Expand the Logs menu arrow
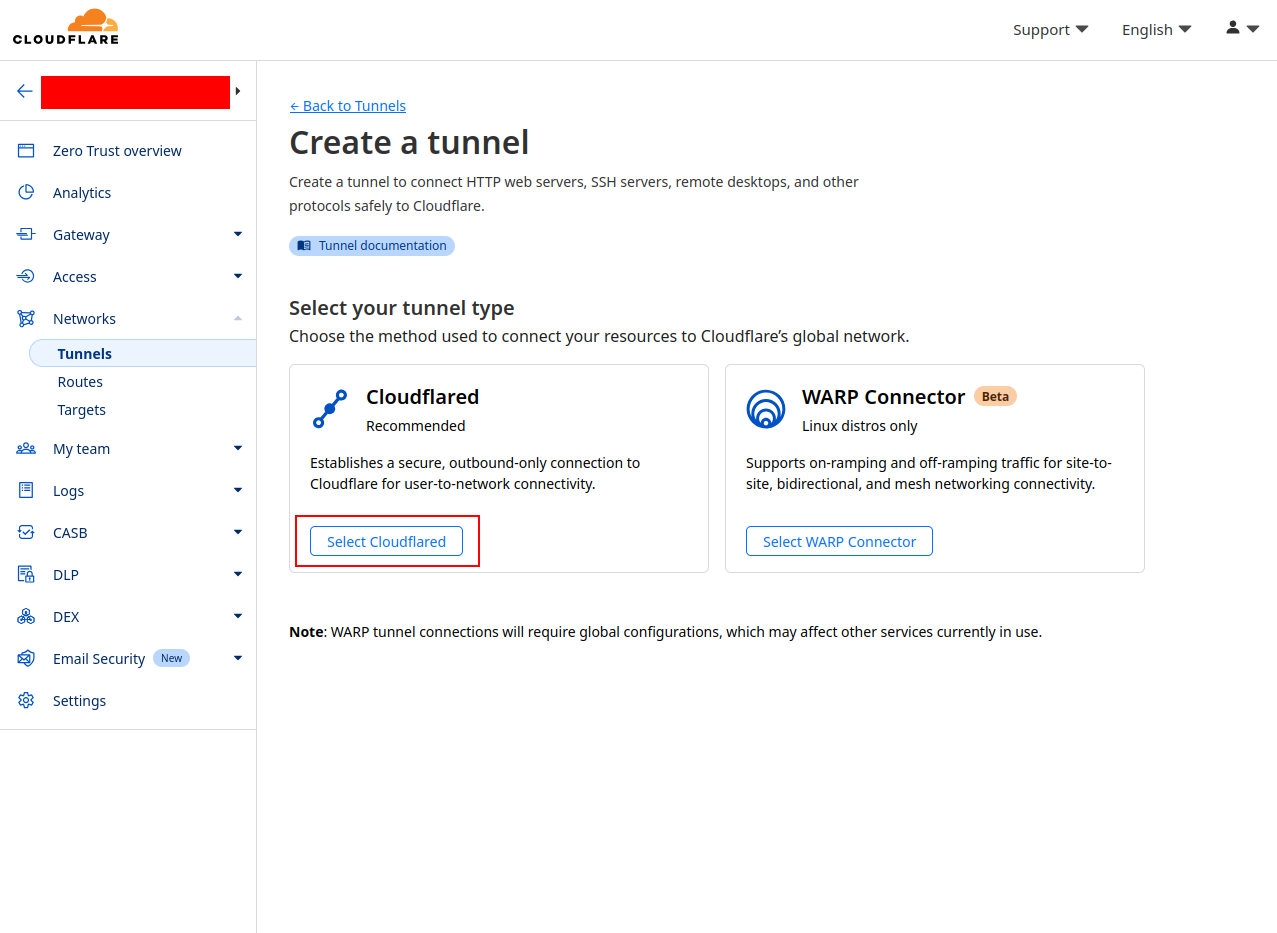The image size is (1277, 933). click(238, 490)
